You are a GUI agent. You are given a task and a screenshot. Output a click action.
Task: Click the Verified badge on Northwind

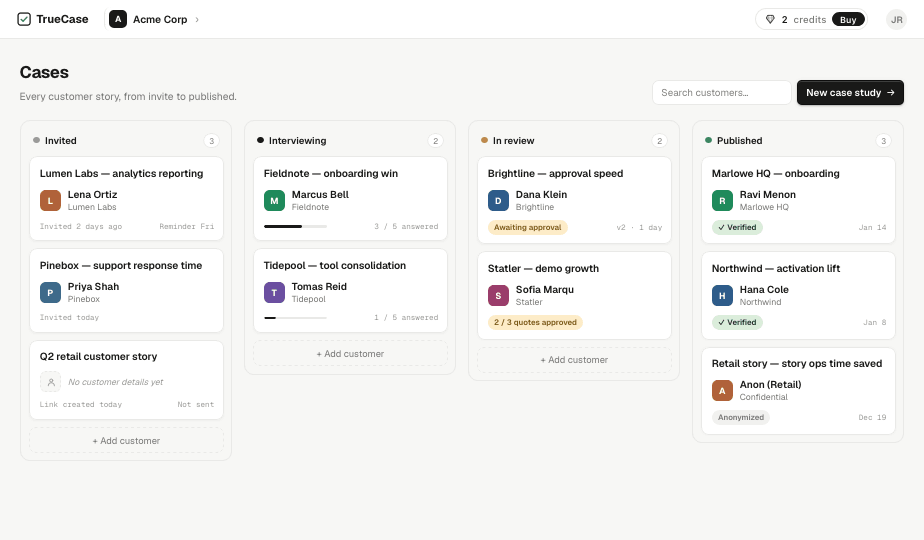[x=737, y=322]
